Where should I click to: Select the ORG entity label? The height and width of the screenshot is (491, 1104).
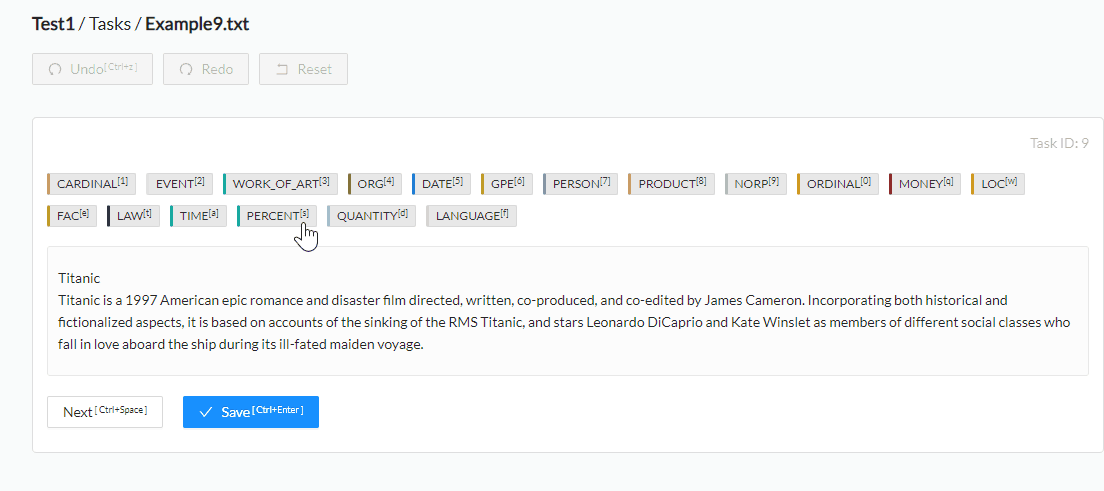coord(375,184)
